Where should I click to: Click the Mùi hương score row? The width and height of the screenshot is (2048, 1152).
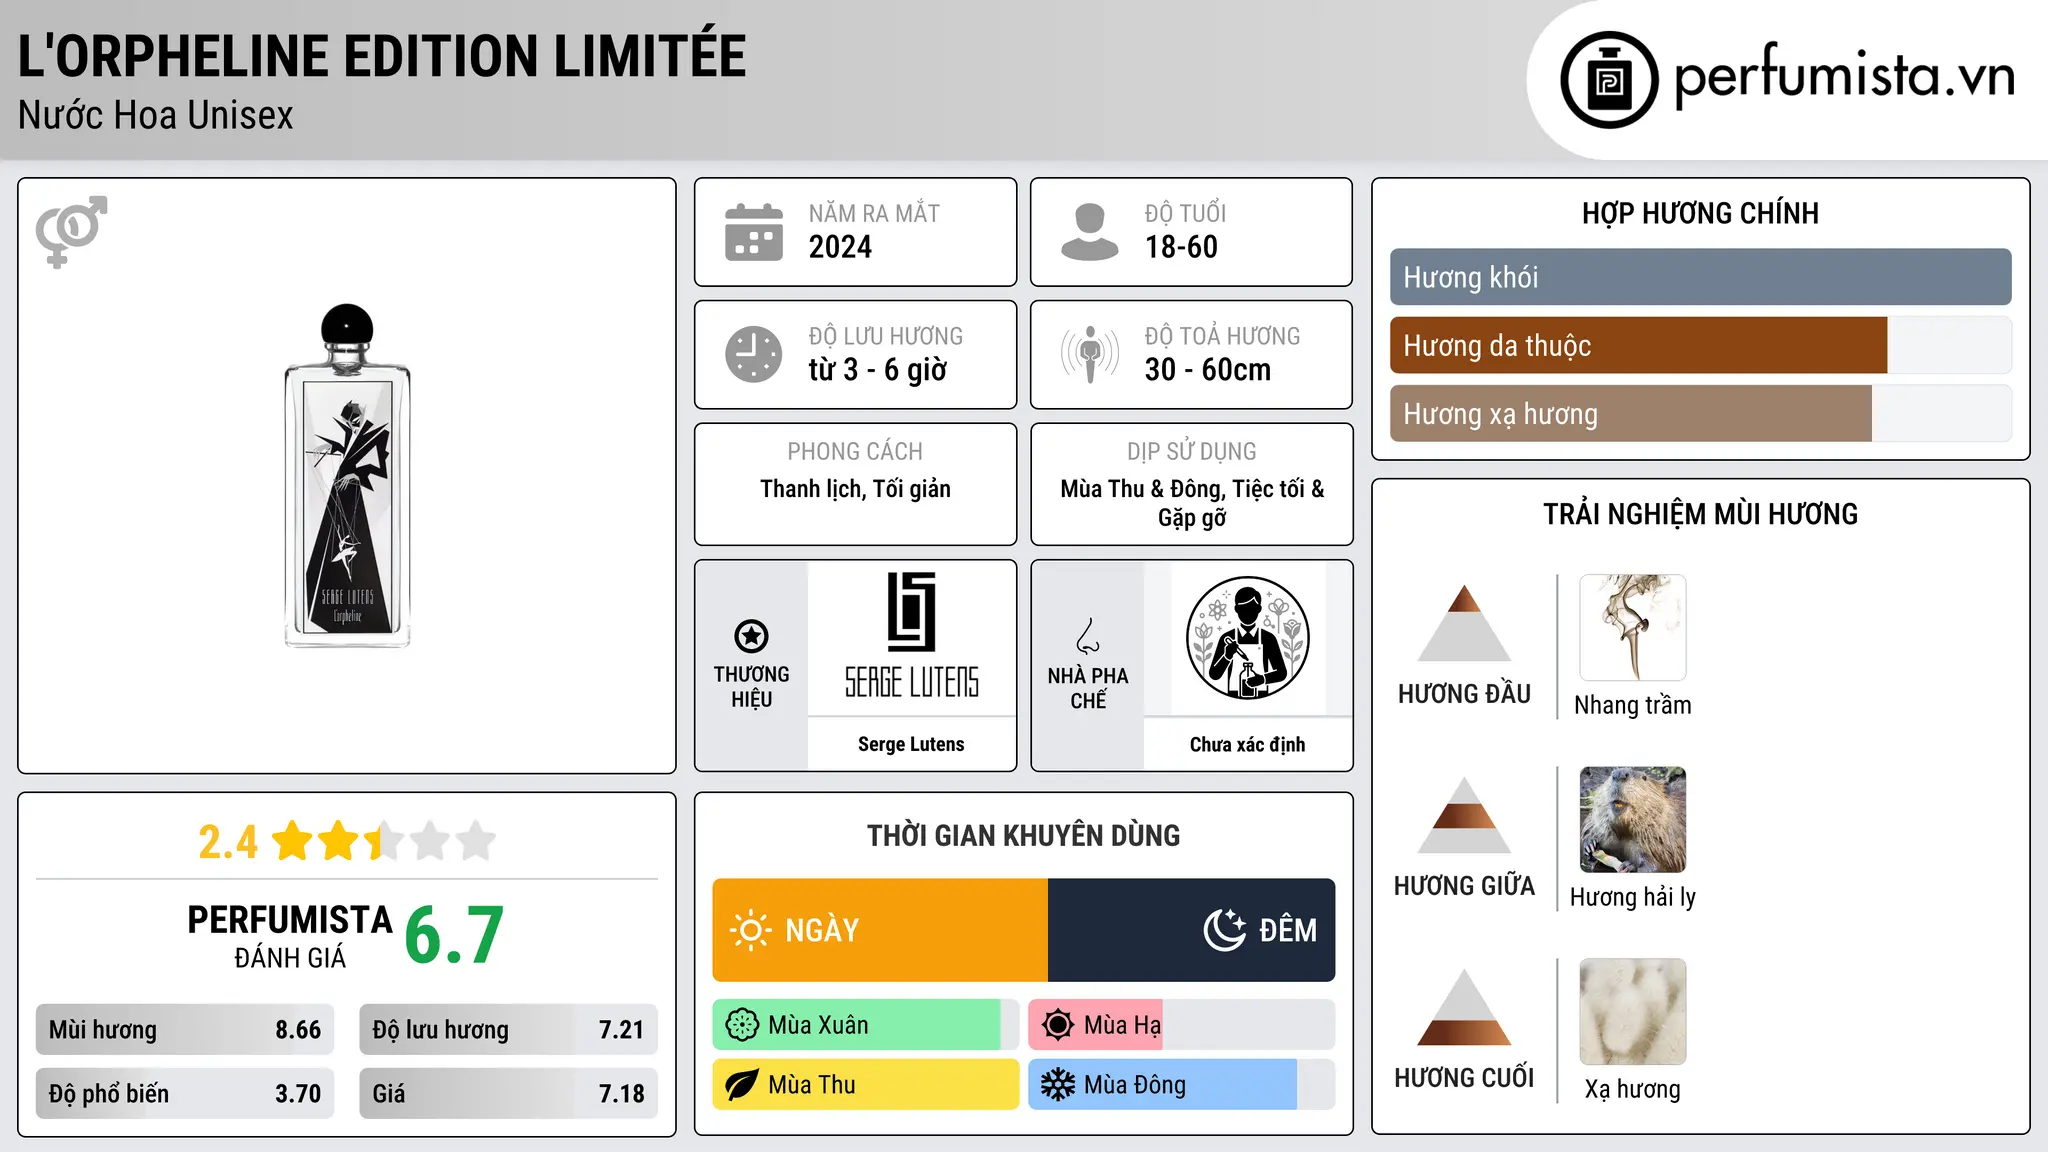pyautogui.click(x=185, y=1030)
